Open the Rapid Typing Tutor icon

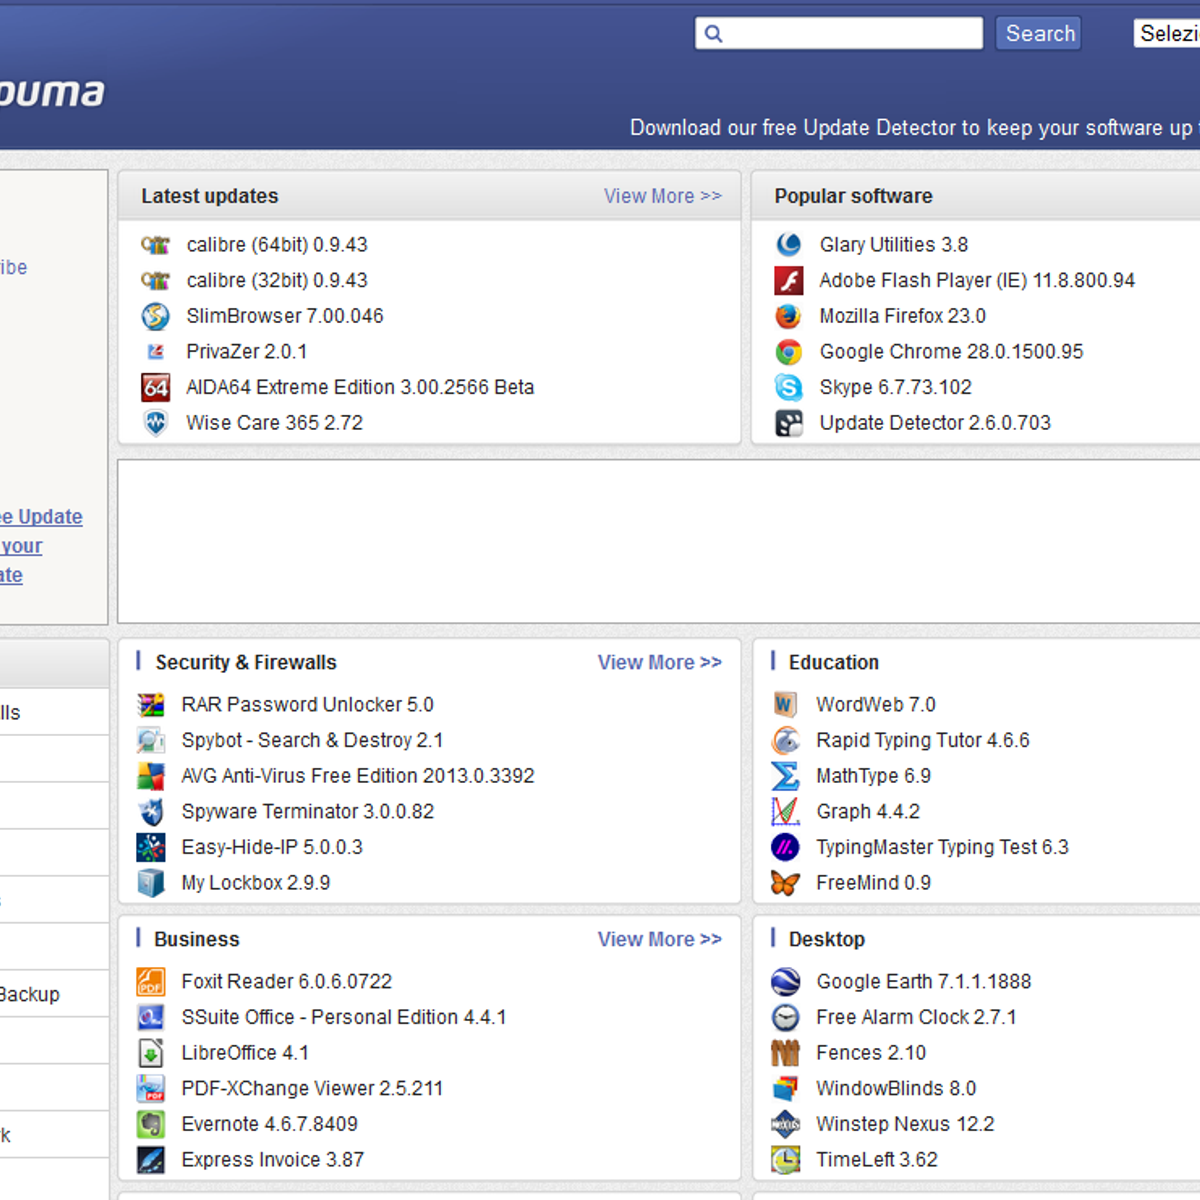coord(785,741)
